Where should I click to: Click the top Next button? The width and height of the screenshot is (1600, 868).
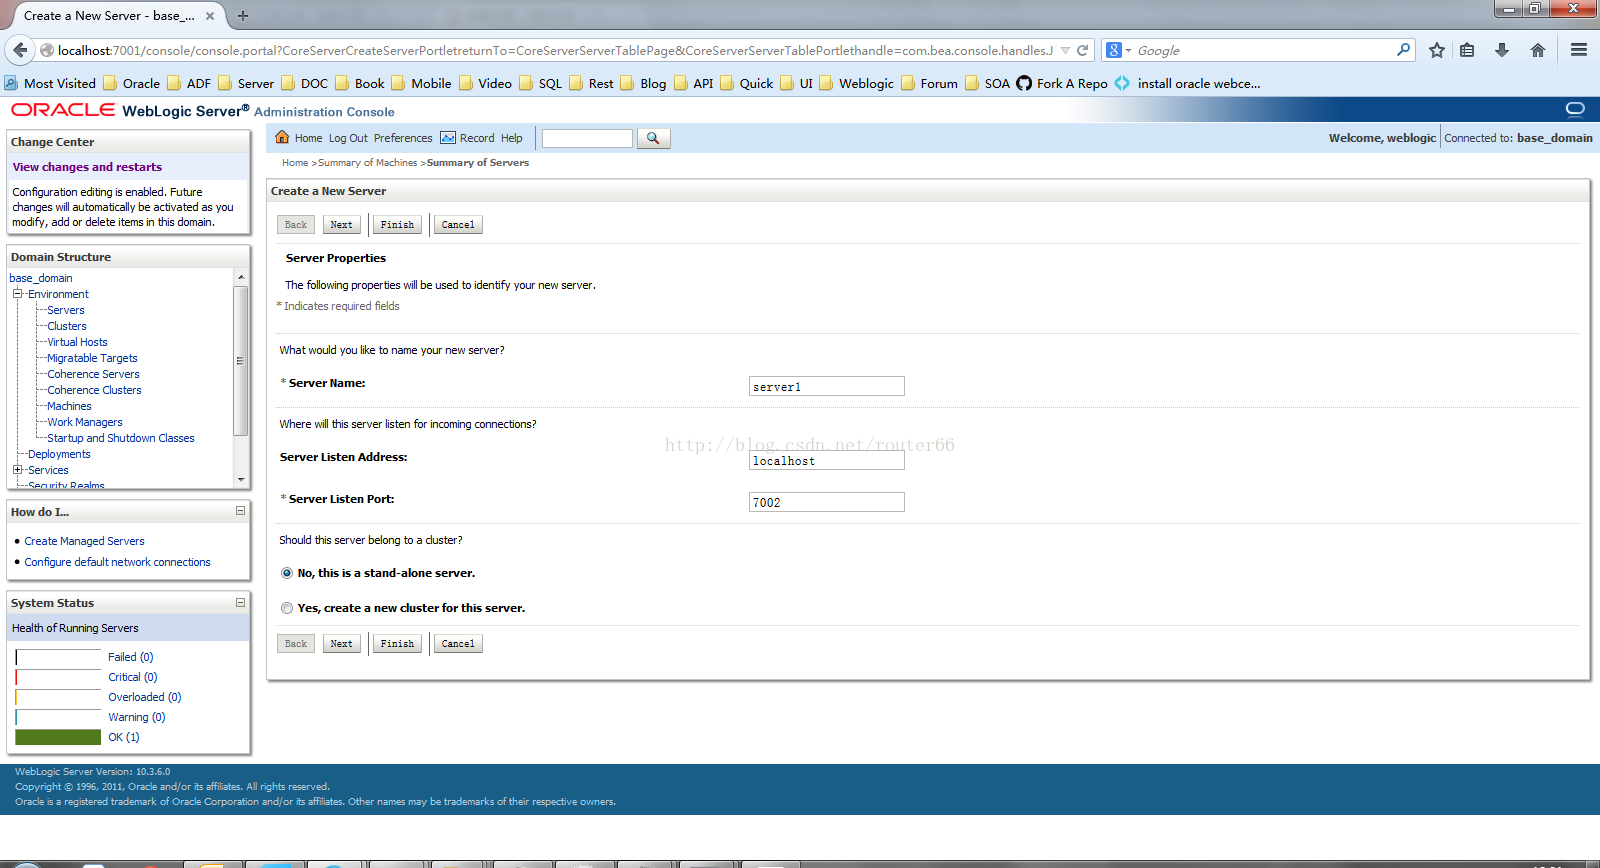point(341,225)
